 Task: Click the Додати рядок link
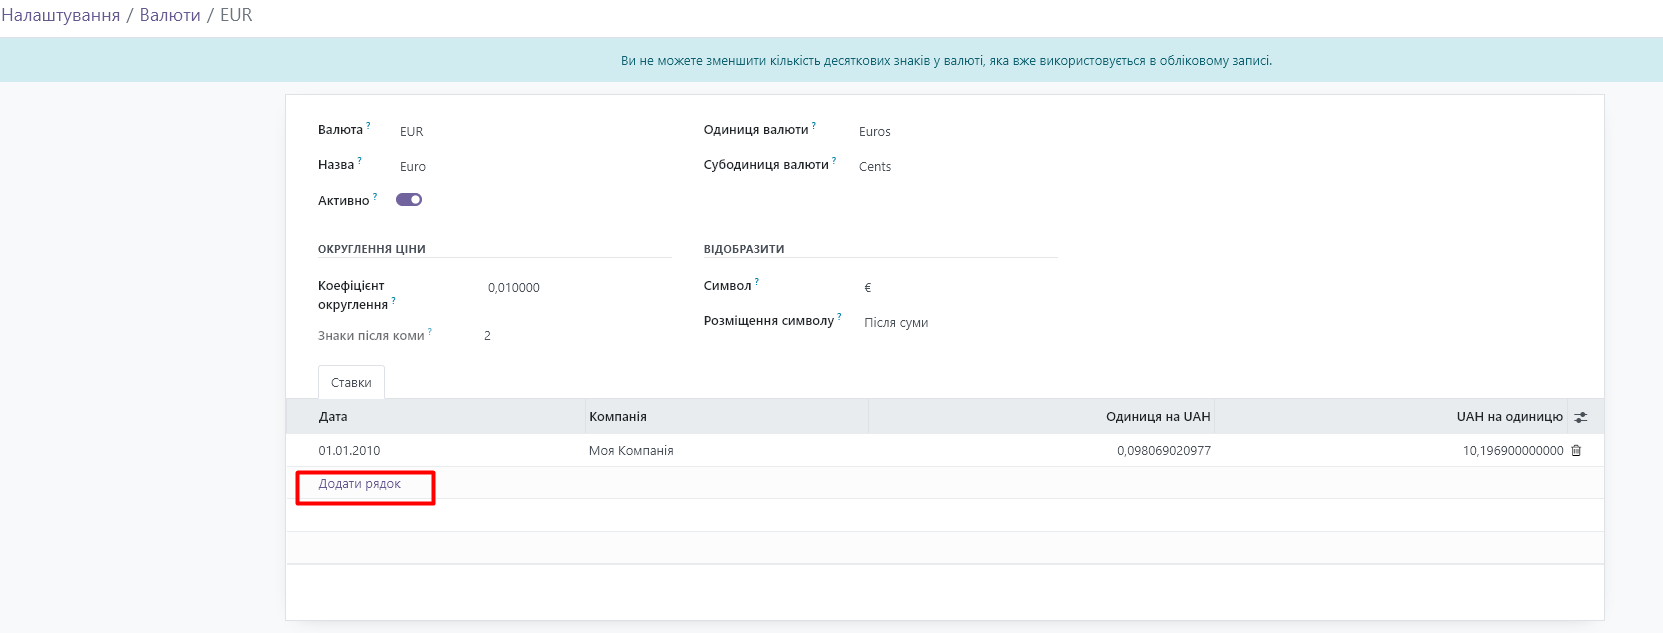(x=360, y=484)
